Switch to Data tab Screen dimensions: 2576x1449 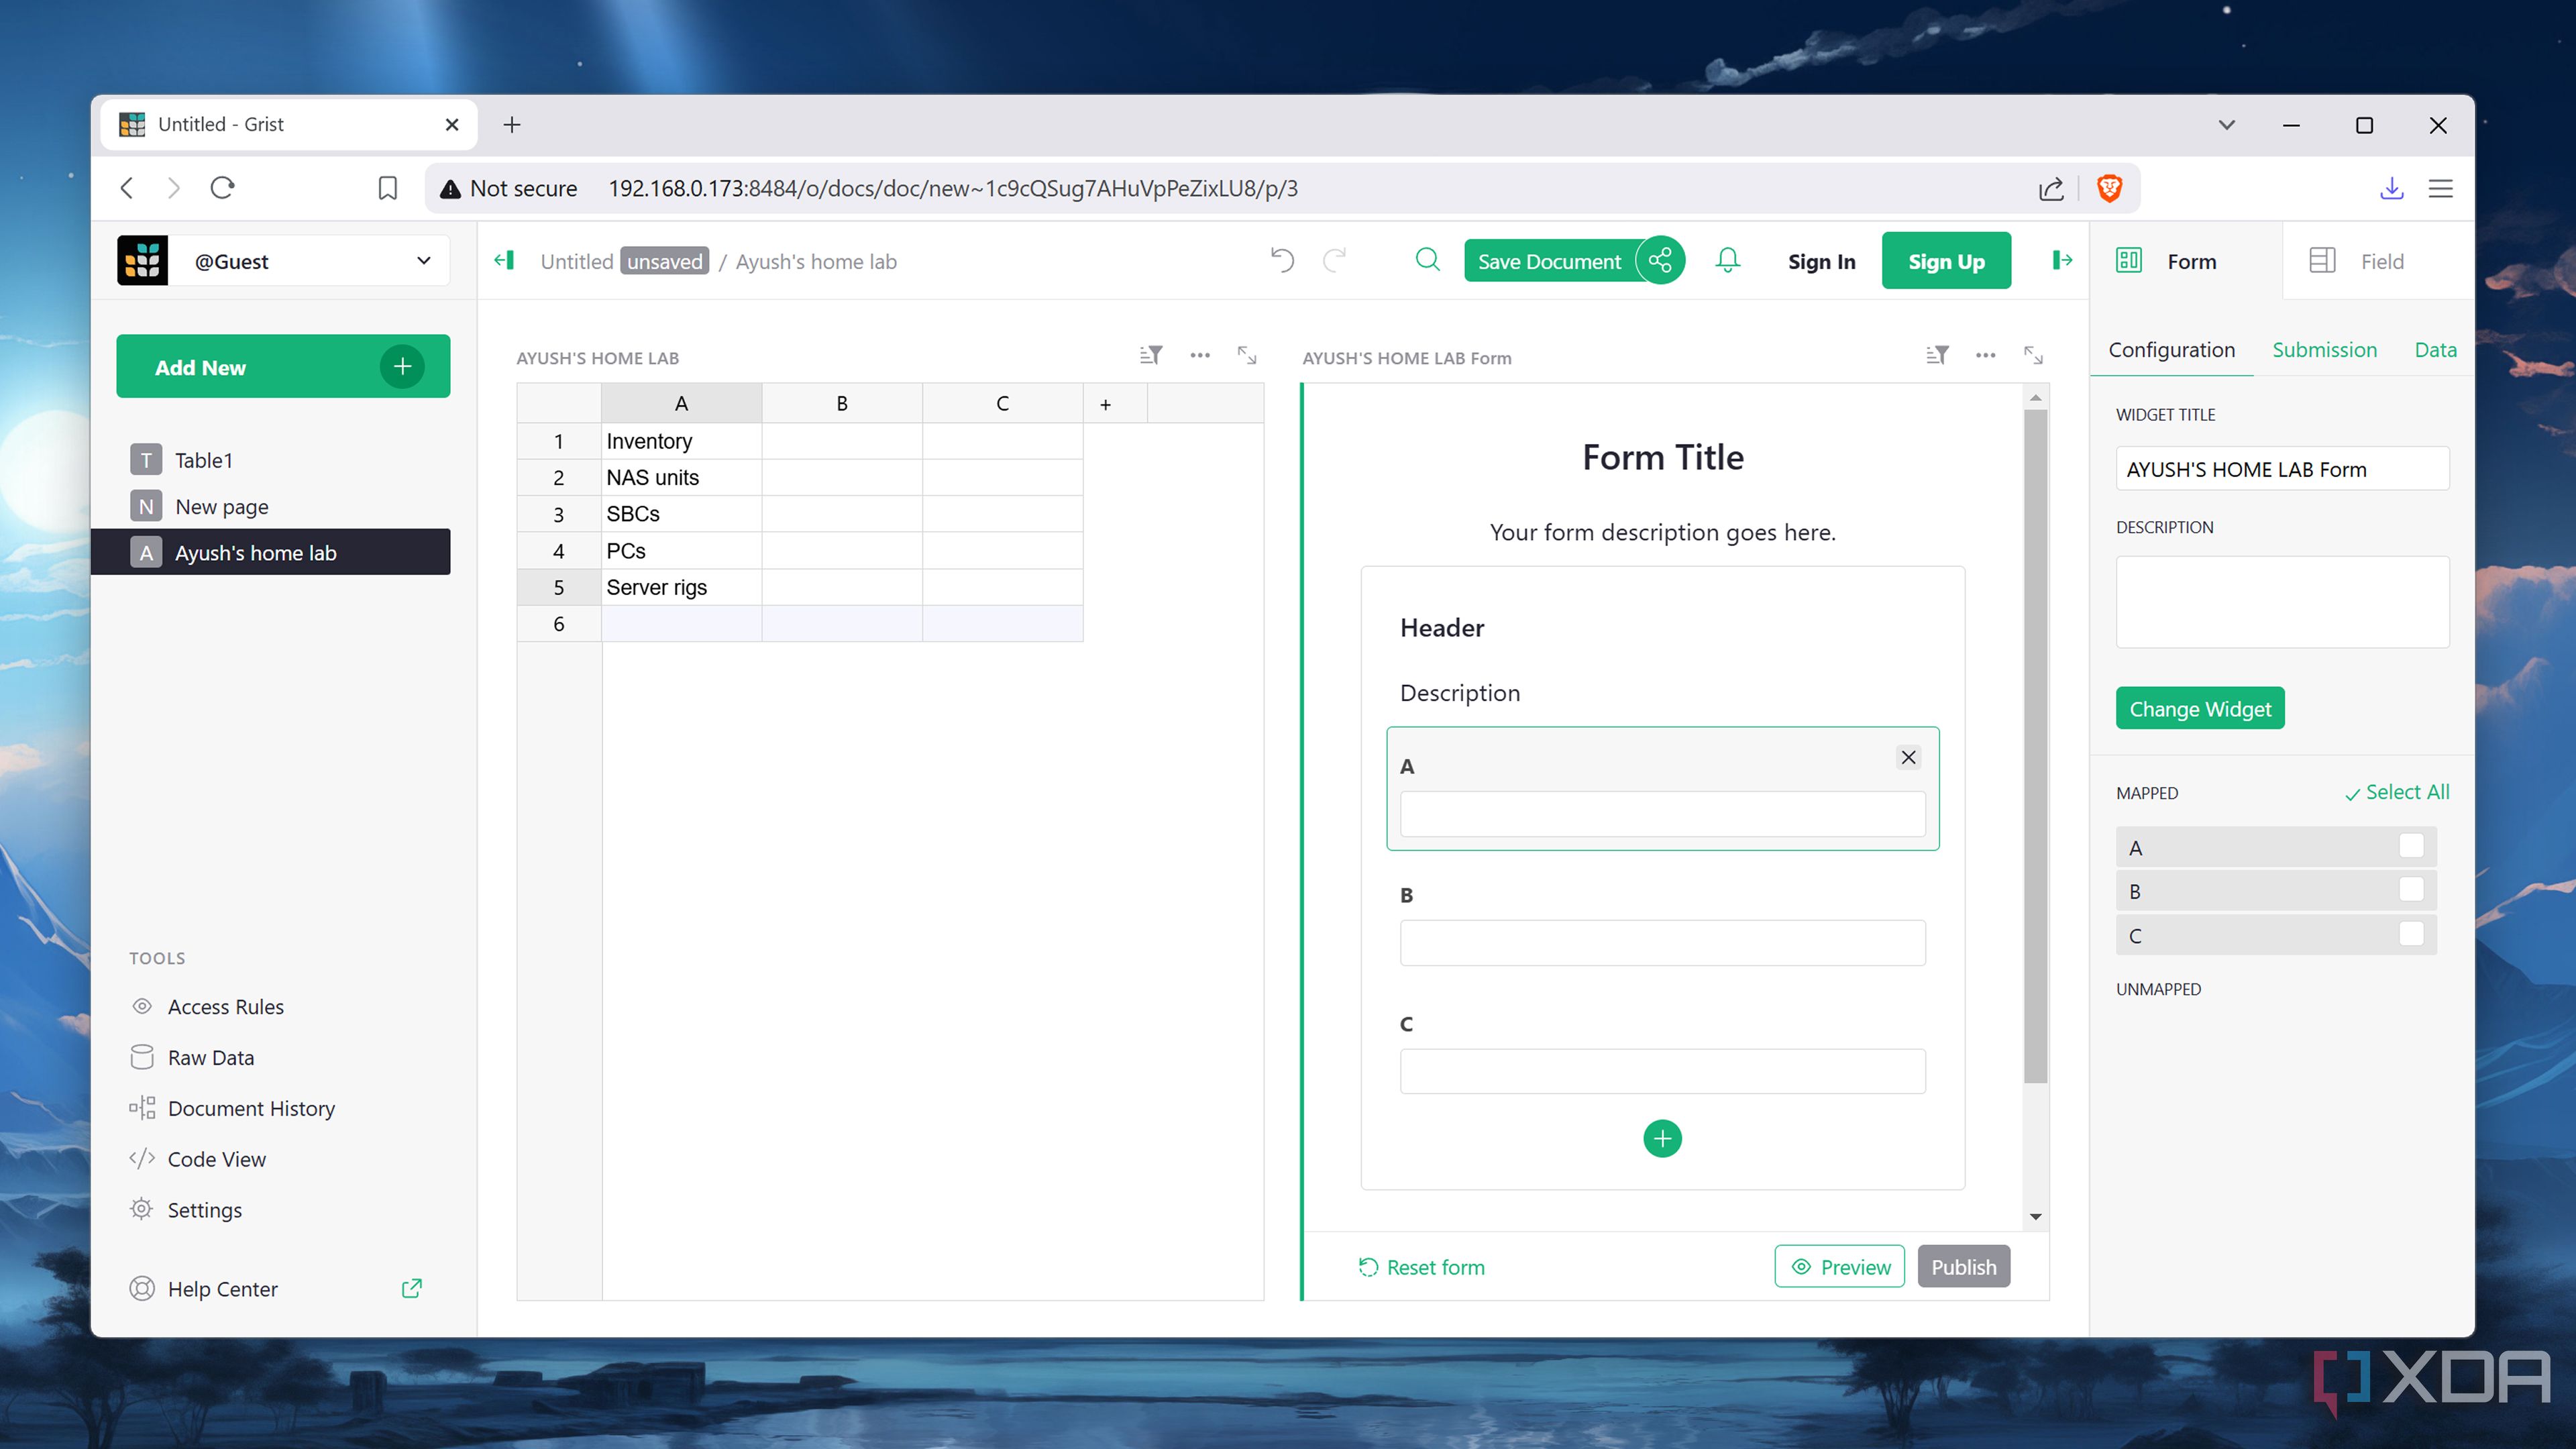[x=2435, y=350]
